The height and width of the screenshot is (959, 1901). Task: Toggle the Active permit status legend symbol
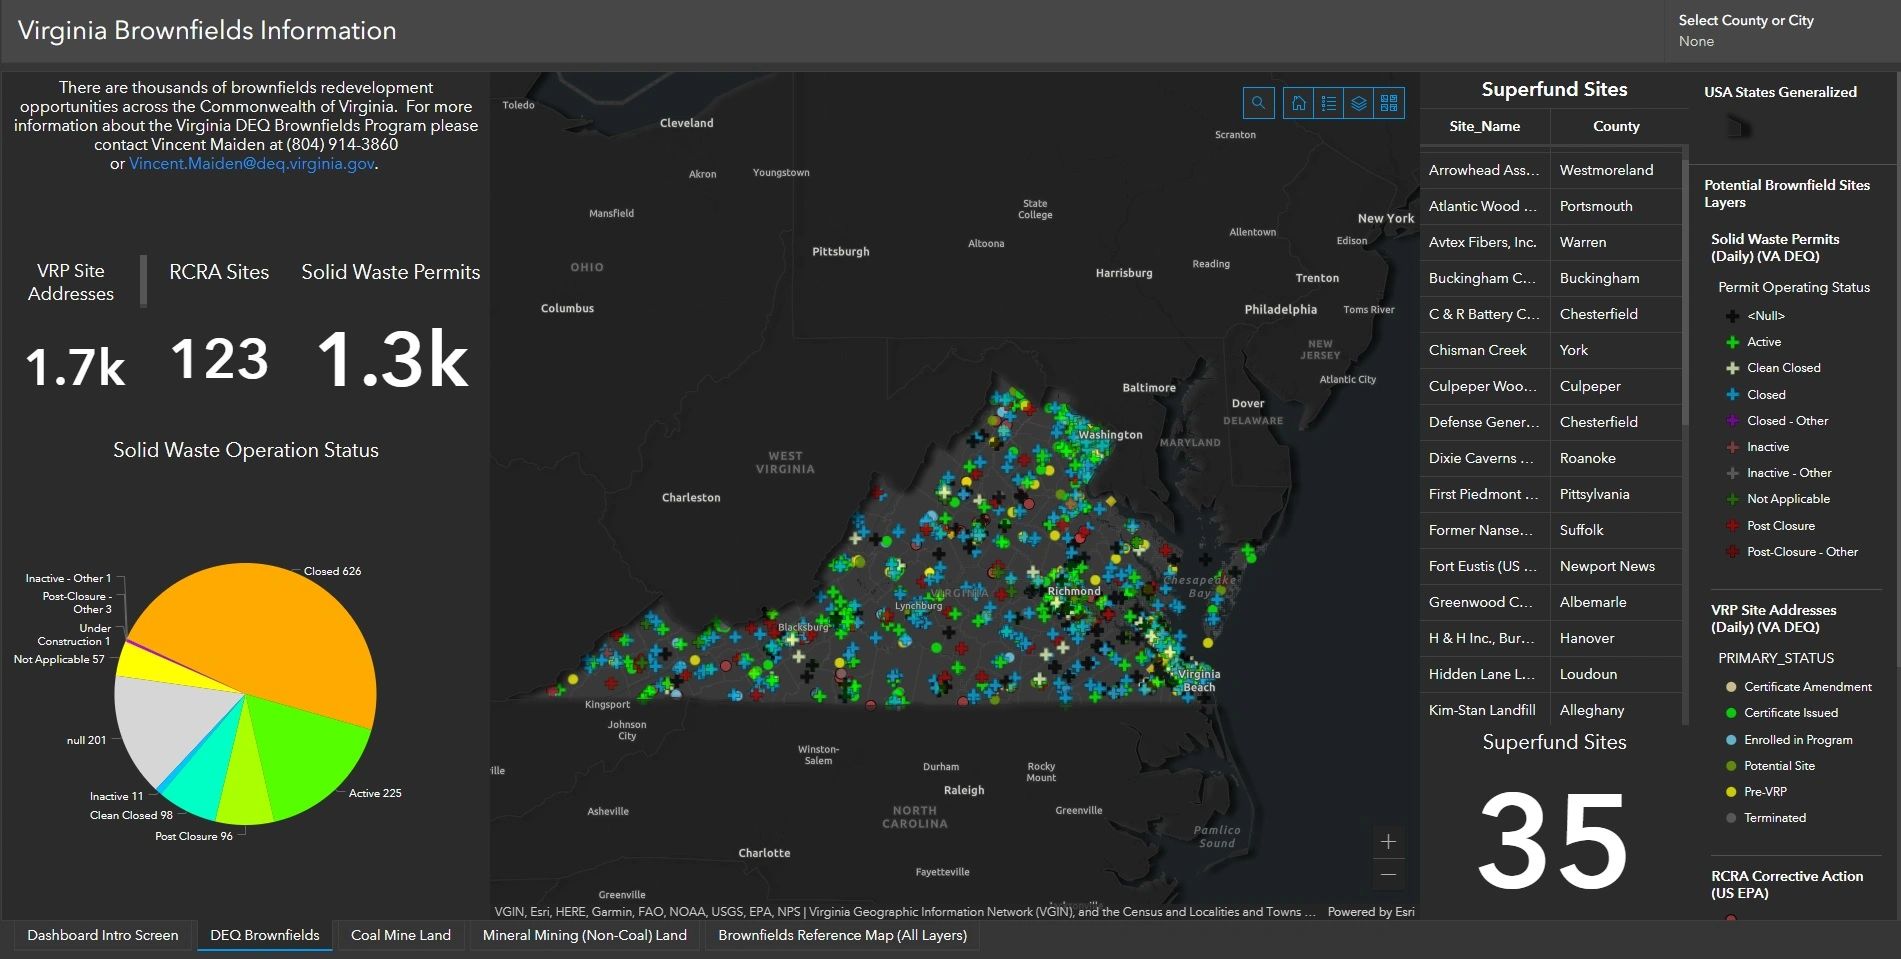pos(1732,341)
